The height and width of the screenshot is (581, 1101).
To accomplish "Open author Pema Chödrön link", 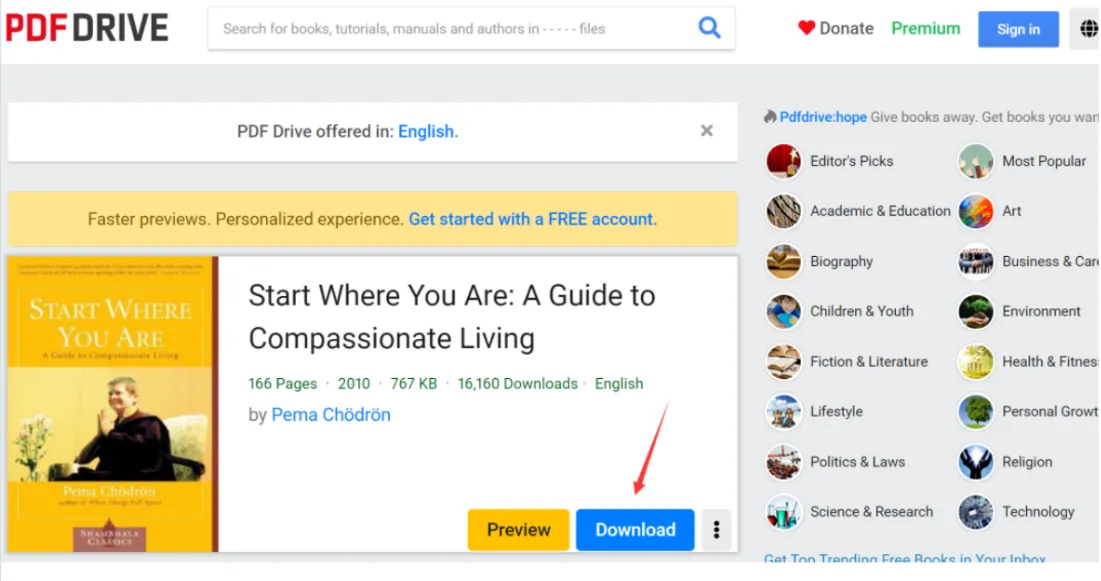I will [331, 414].
